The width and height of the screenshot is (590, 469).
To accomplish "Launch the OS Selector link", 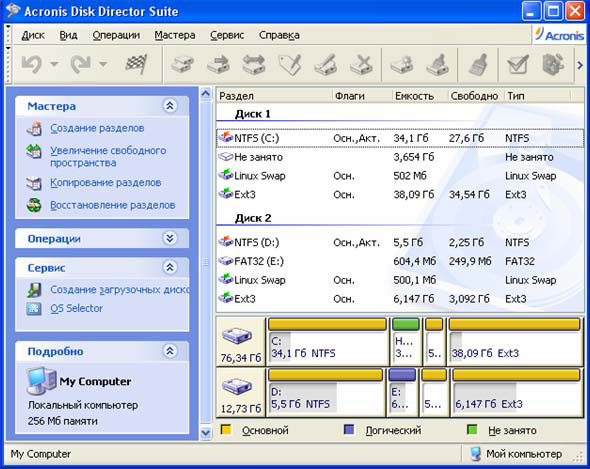I will 76,308.
